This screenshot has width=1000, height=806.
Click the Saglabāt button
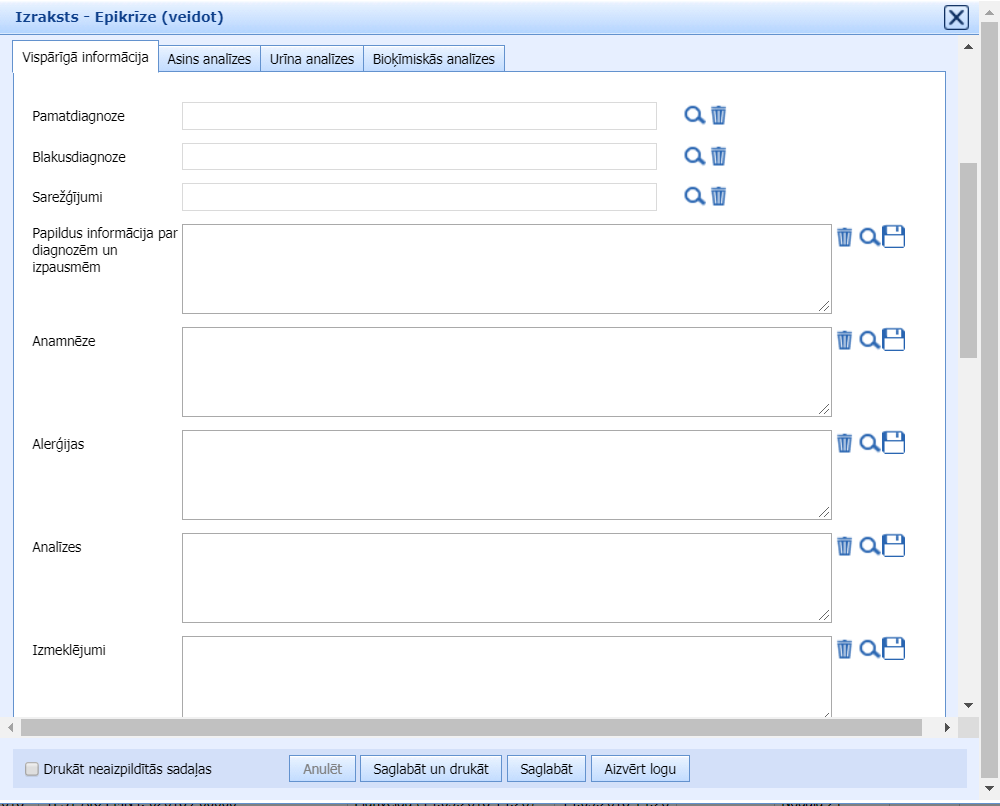[x=546, y=769]
